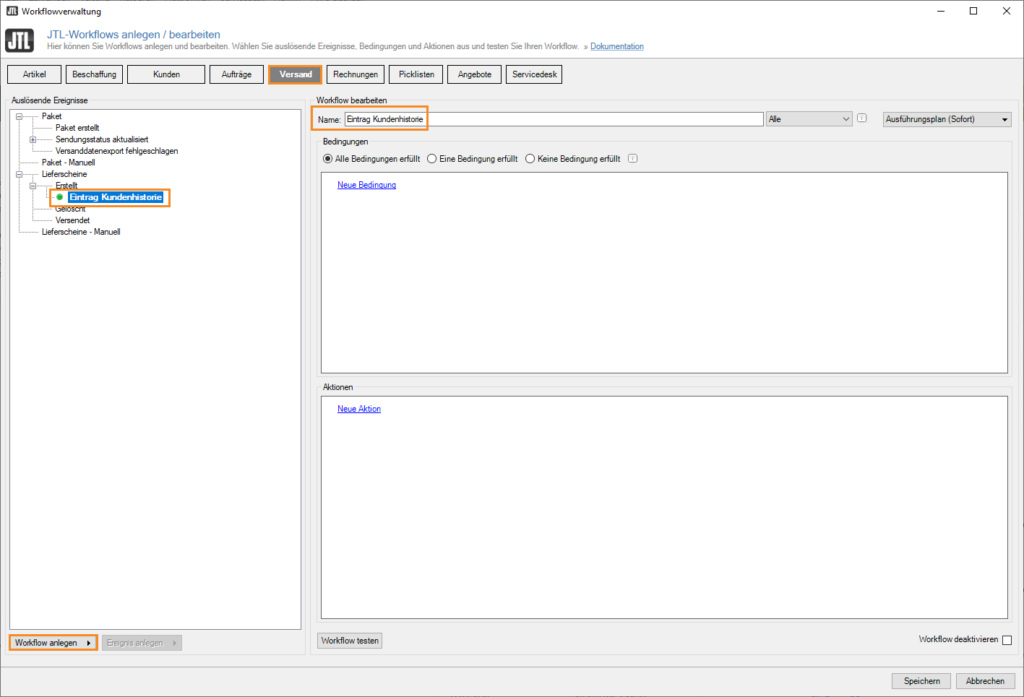Switch to the Servicedesk tab
The image size is (1024, 697).
tap(533, 73)
